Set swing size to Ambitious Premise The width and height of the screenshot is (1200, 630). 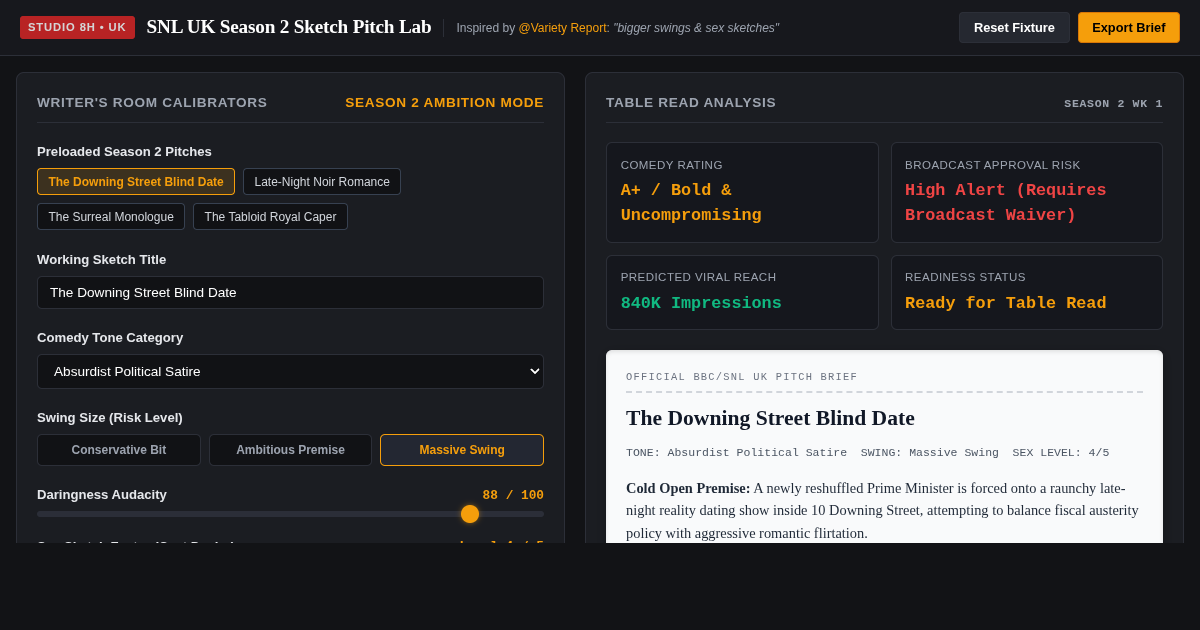tap(290, 450)
